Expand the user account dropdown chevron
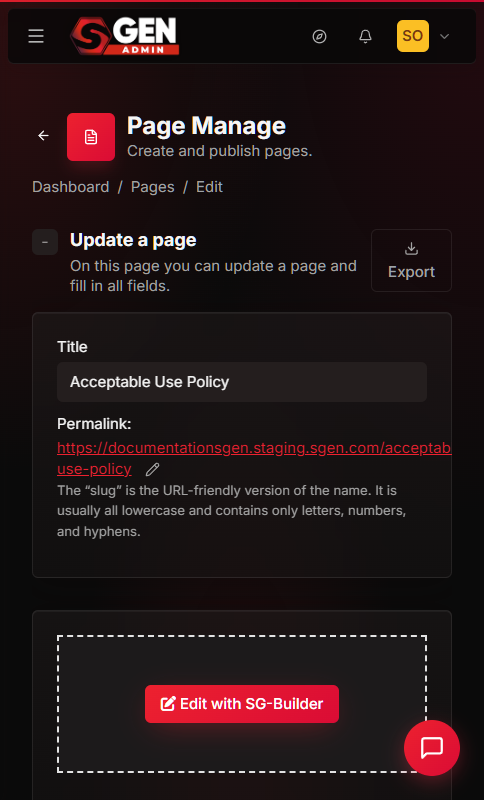 click(x=444, y=36)
